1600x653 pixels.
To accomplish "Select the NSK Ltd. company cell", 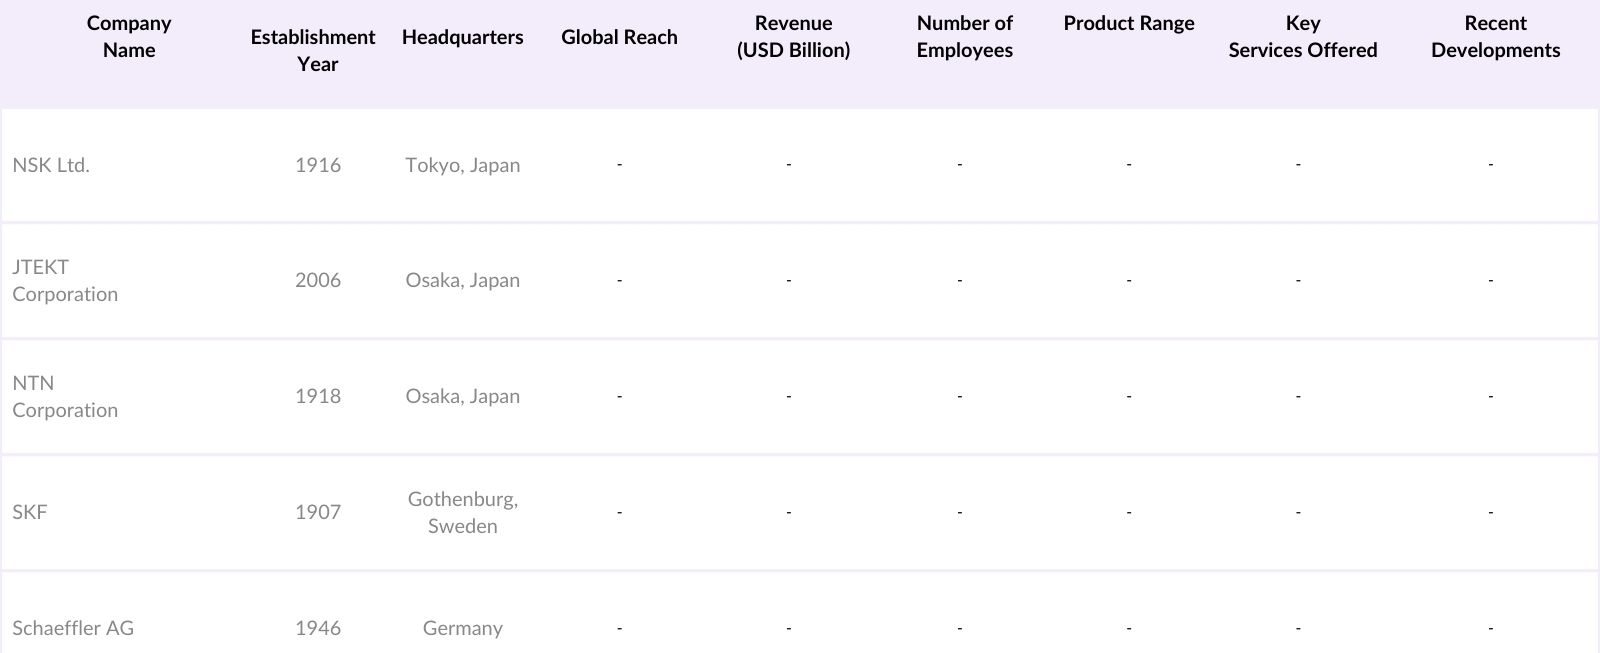I will [x=51, y=165].
